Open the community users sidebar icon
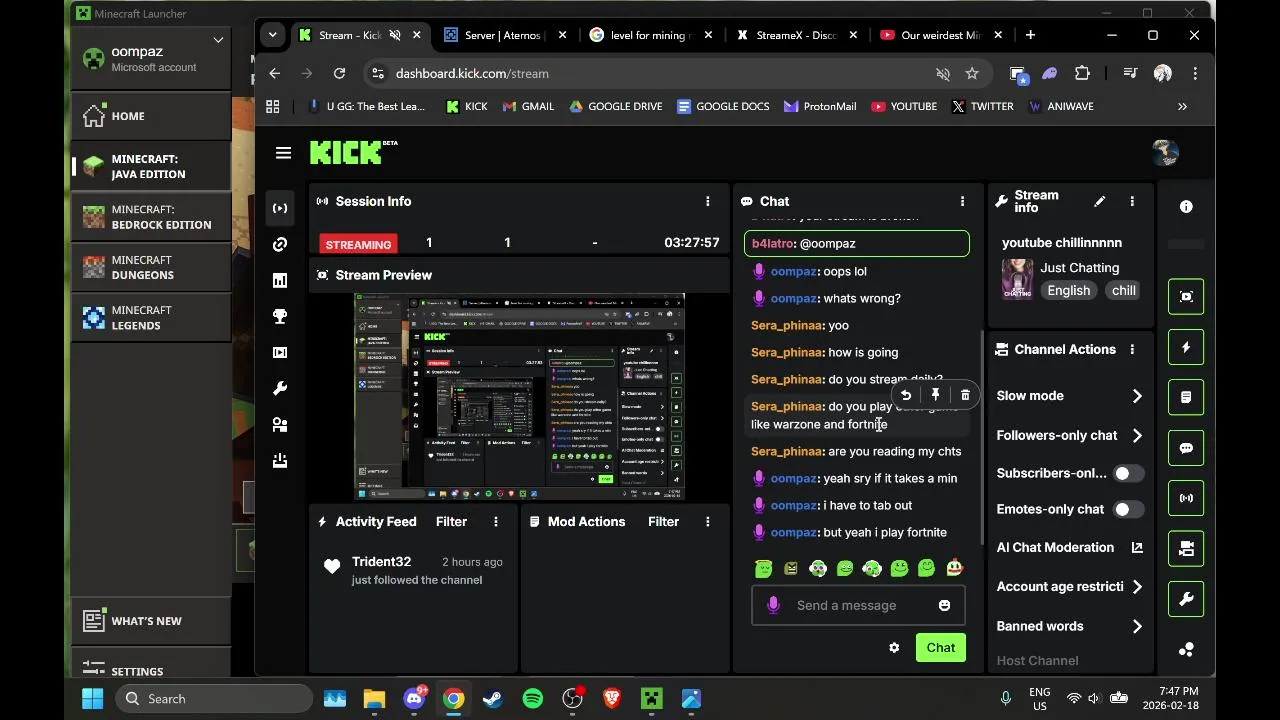Screen dimensions: 1280x720 (280, 425)
